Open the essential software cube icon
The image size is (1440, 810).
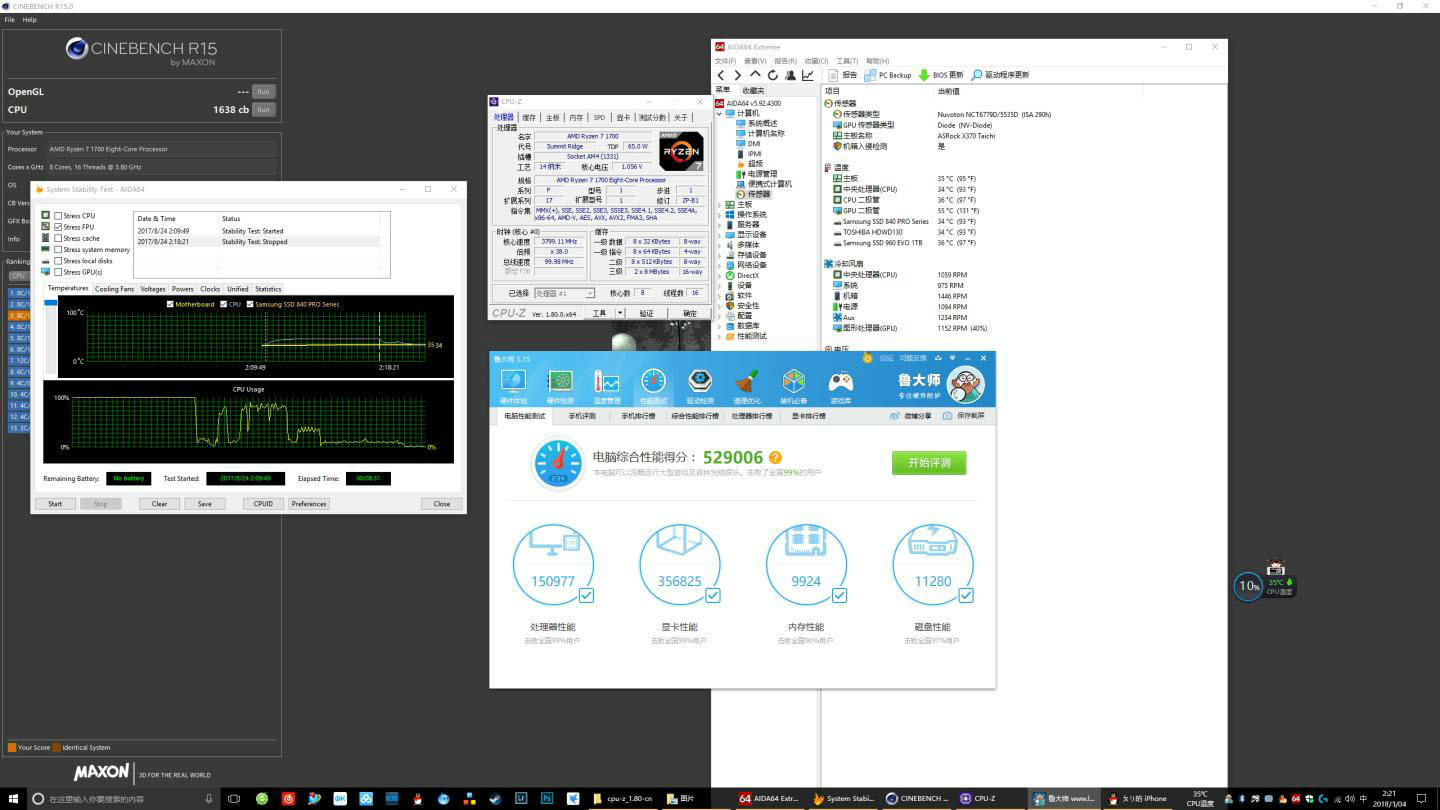click(x=794, y=381)
